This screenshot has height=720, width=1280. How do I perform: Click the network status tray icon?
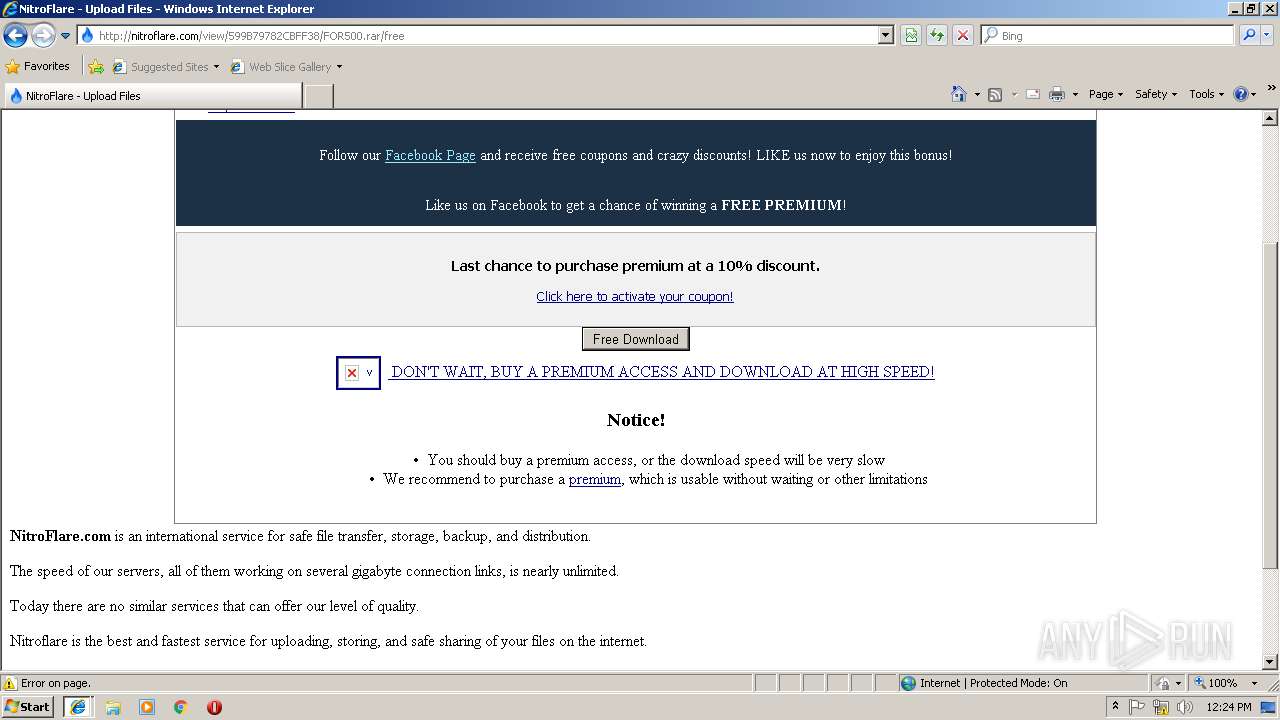(1161, 707)
